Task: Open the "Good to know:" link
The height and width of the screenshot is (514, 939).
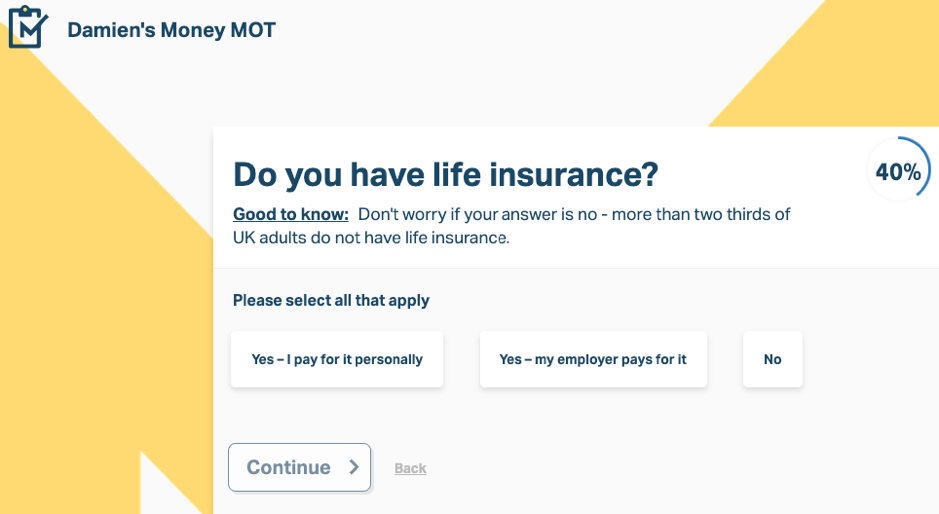Action: point(290,214)
